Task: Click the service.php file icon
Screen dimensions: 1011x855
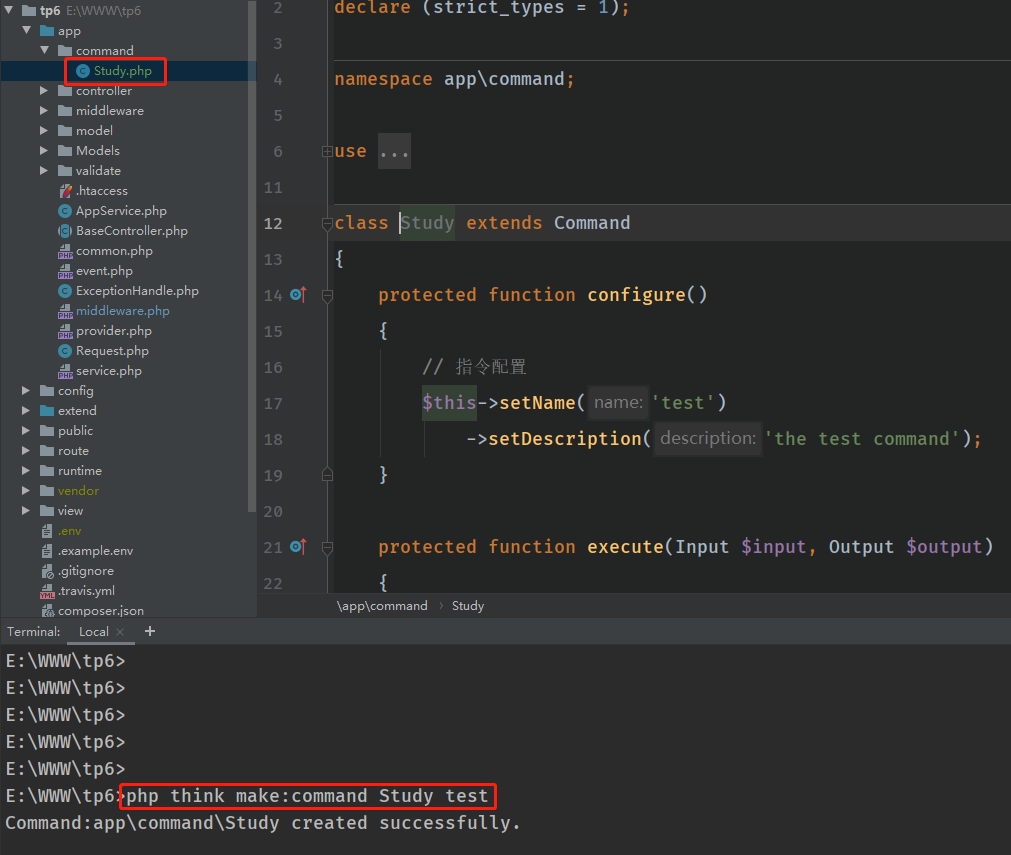Action: [x=65, y=371]
